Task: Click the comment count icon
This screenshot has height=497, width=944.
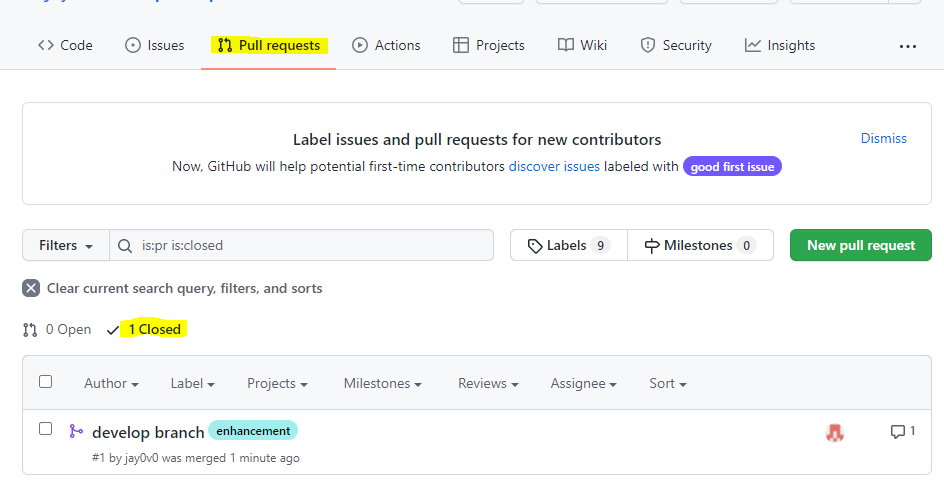Action: point(897,432)
